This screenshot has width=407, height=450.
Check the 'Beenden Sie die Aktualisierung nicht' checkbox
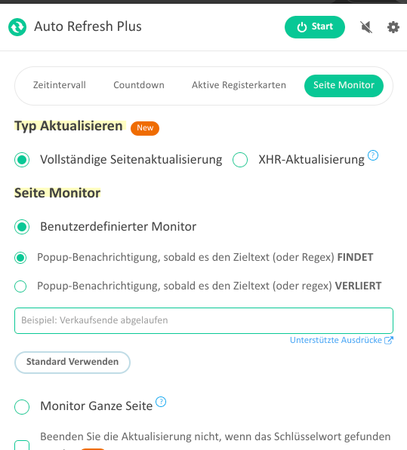22,445
